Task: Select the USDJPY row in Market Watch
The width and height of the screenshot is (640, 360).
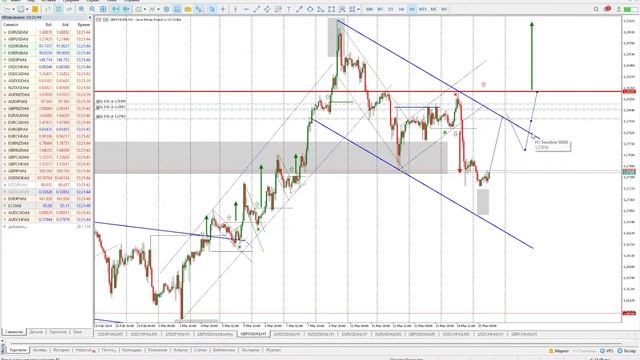Action: [x=47, y=60]
